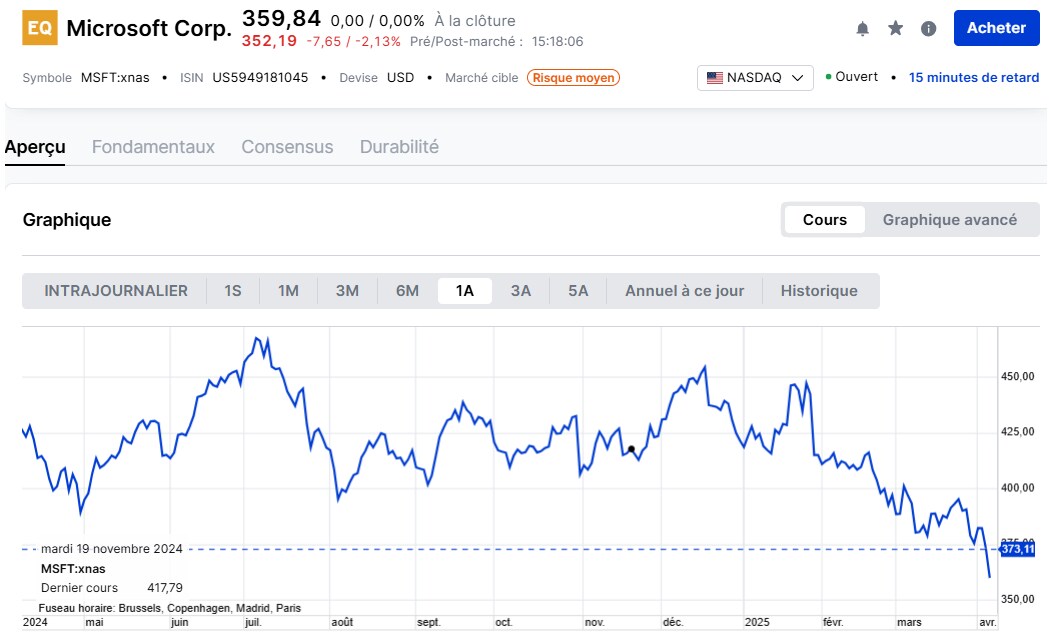Click the 373,11 price label on axis

click(1017, 549)
